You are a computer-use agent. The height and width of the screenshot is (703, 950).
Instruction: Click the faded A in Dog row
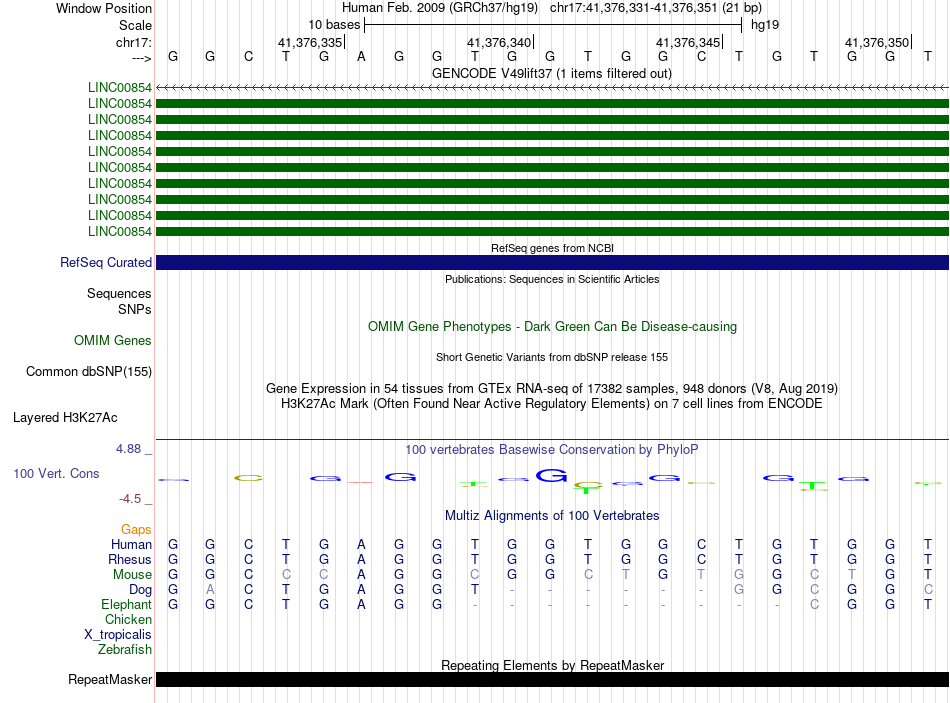[x=210, y=590]
